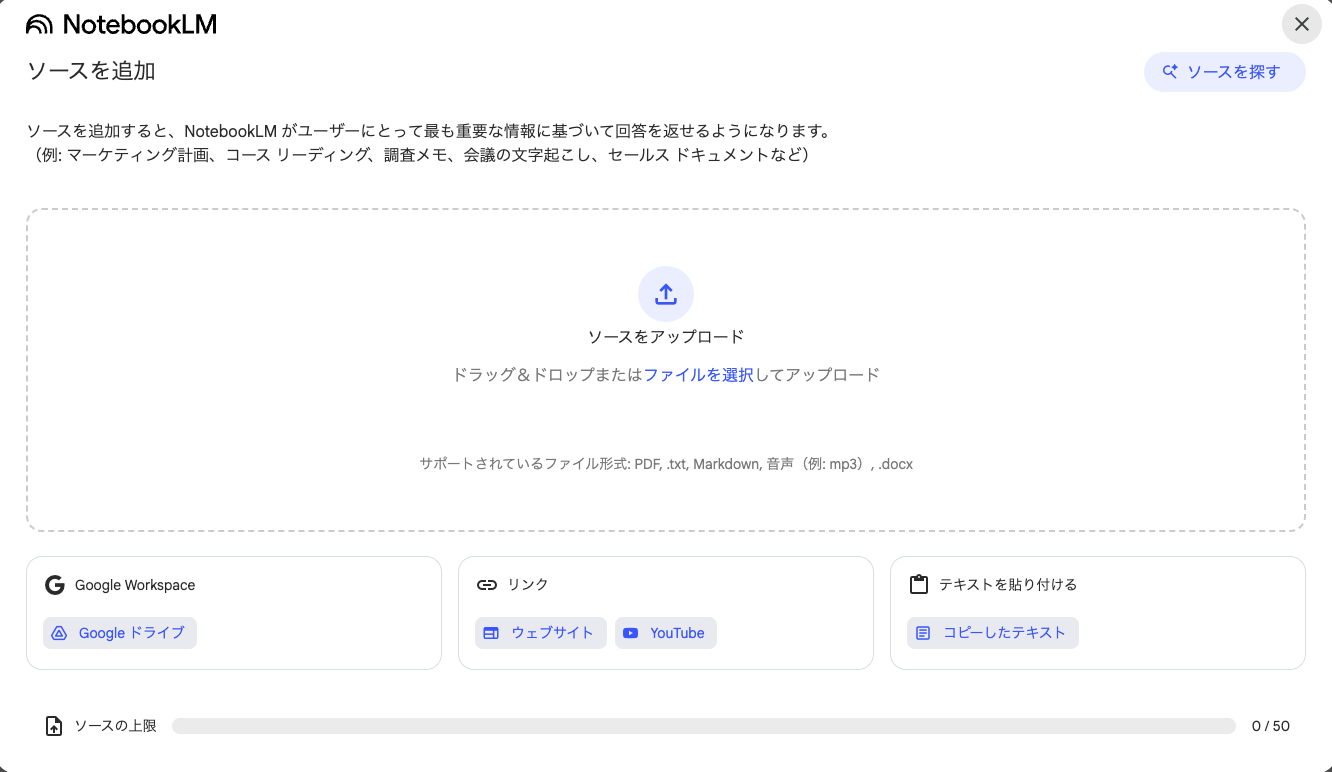The height and width of the screenshot is (772, 1332).
Task: Click the website icon inside the ウェブサイト chip
Action: 491,632
